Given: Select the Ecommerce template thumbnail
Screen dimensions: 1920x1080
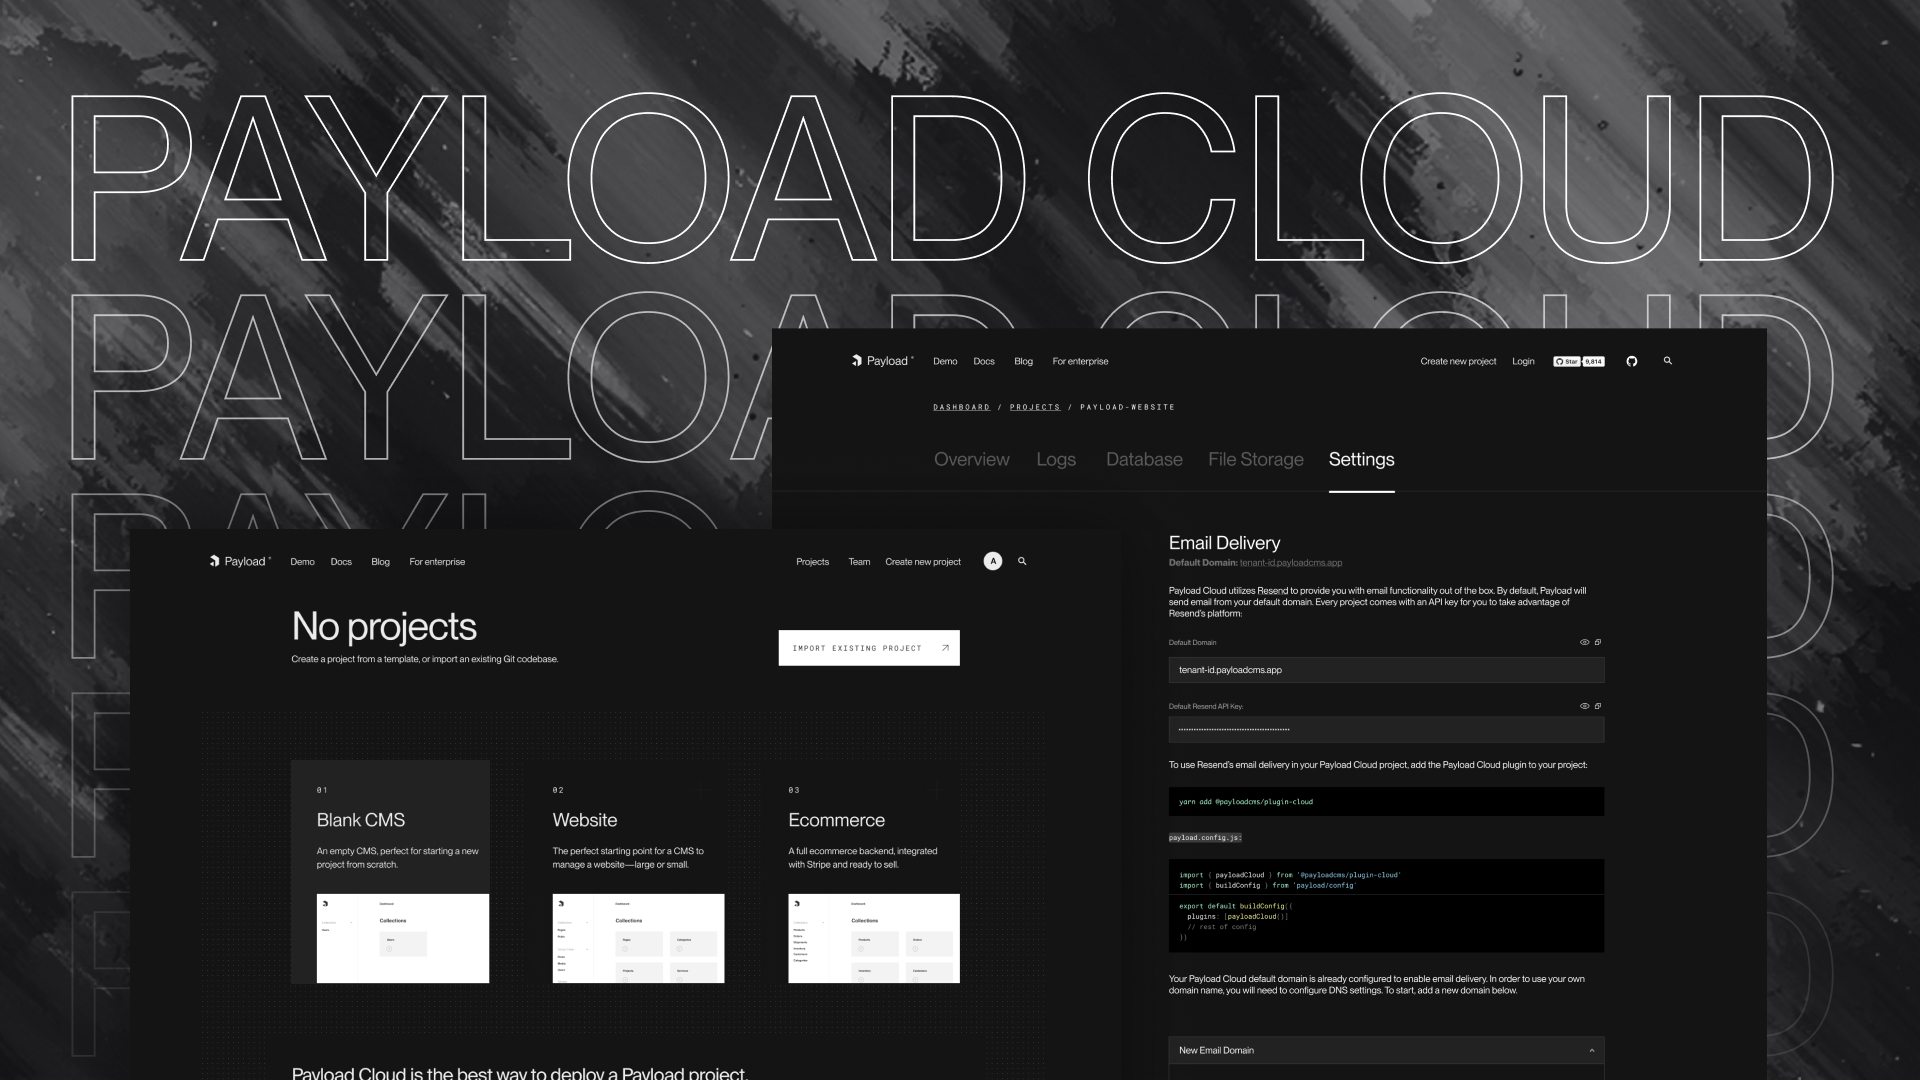Looking at the screenshot, I should click(873, 937).
